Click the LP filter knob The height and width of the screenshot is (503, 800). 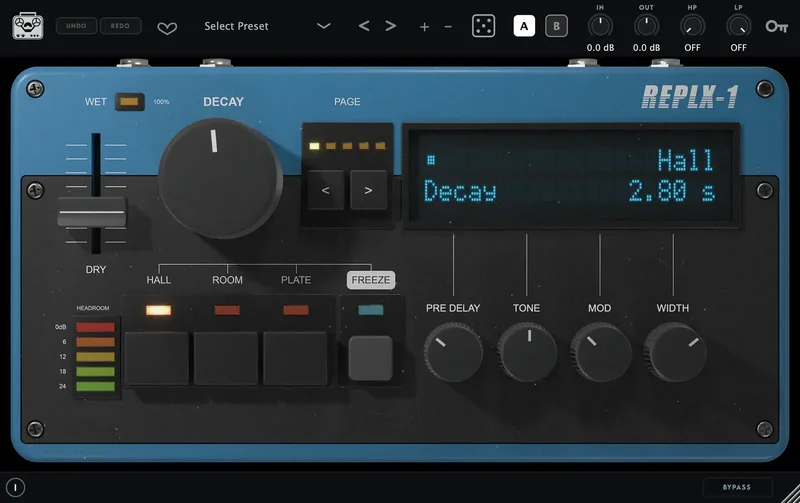pyautogui.click(x=738, y=26)
